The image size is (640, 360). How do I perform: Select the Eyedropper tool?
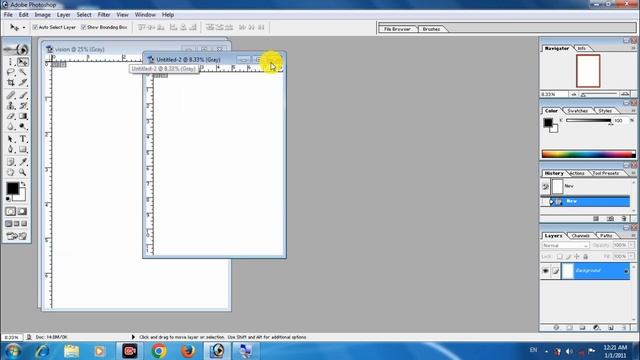[23, 162]
